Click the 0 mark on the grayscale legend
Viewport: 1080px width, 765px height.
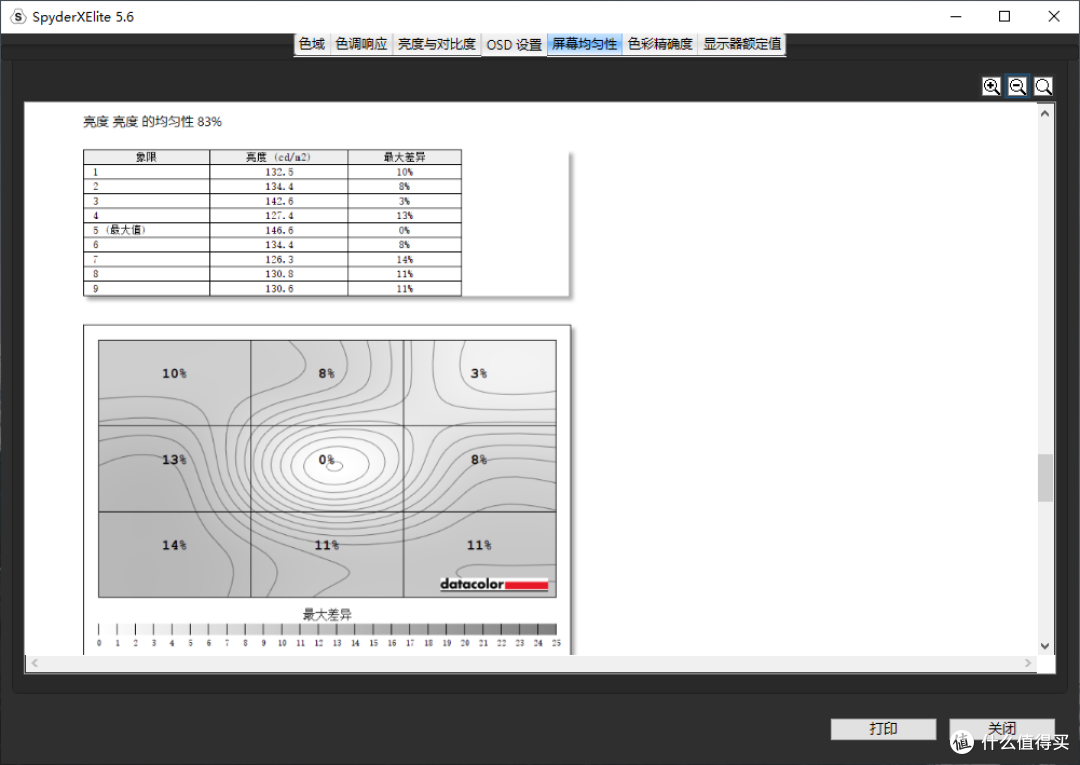click(99, 643)
